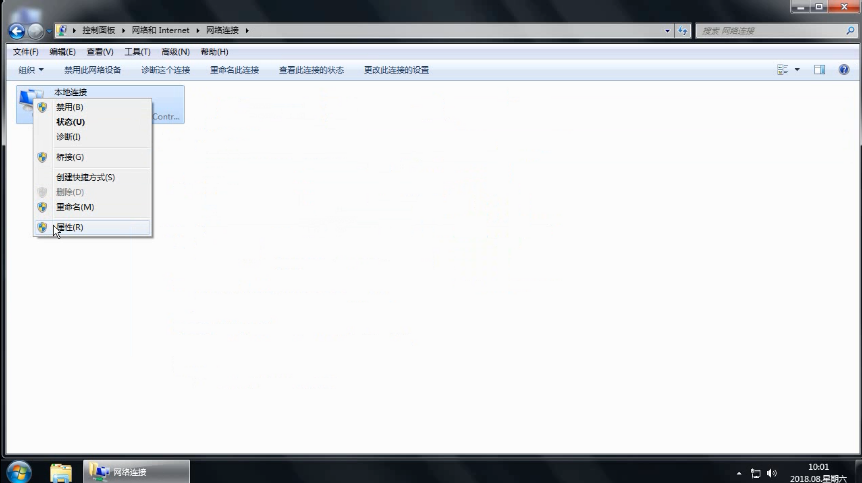
Task: Click into the 搜索 网络连接 search field
Action: click(x=765, y=31)
